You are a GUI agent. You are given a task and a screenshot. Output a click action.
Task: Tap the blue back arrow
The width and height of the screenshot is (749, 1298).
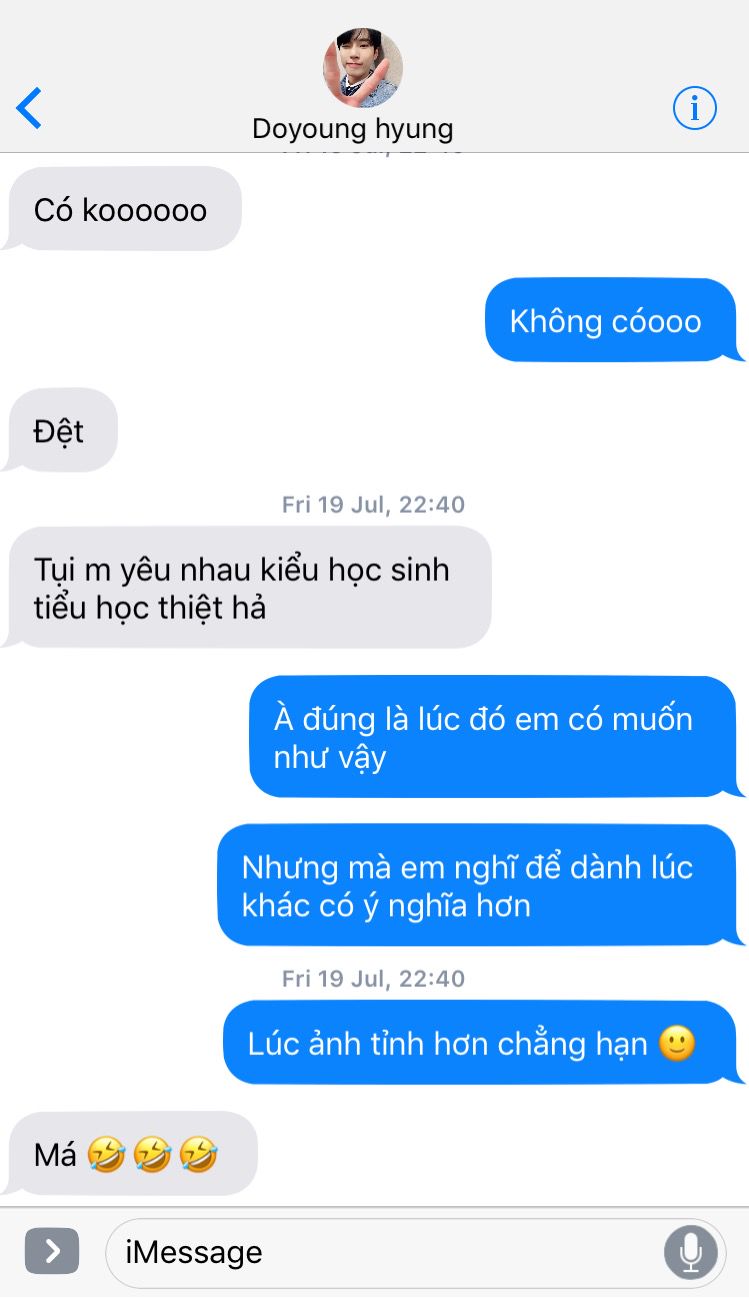pos(29,108)
